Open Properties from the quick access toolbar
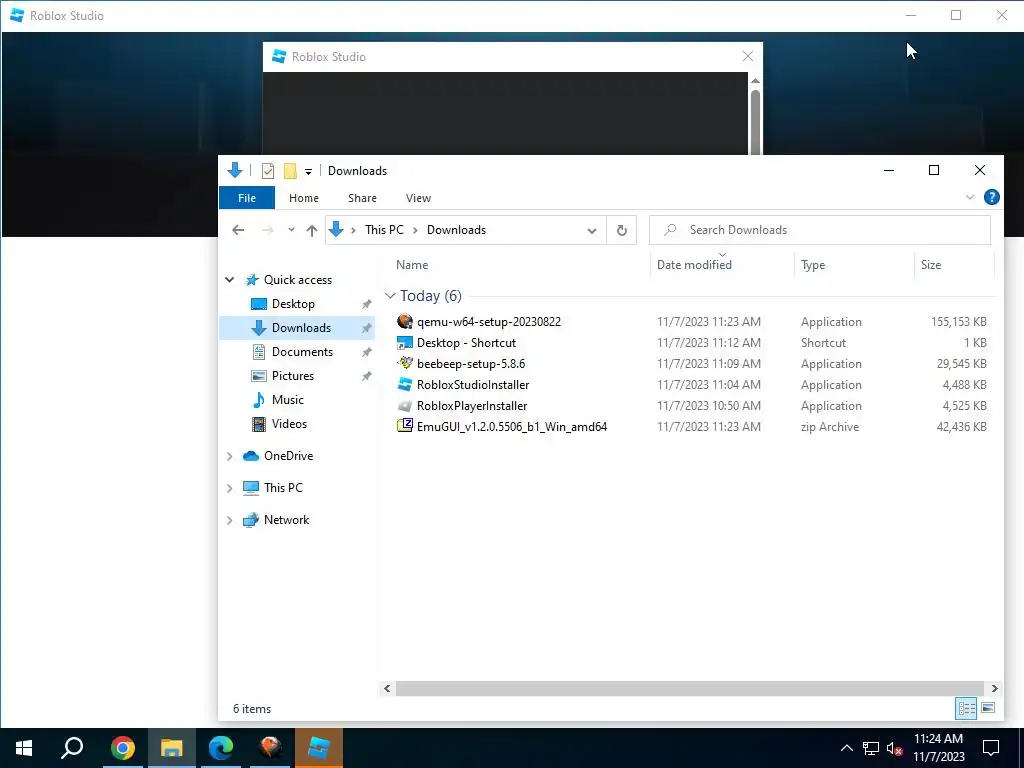 [268, 171]
